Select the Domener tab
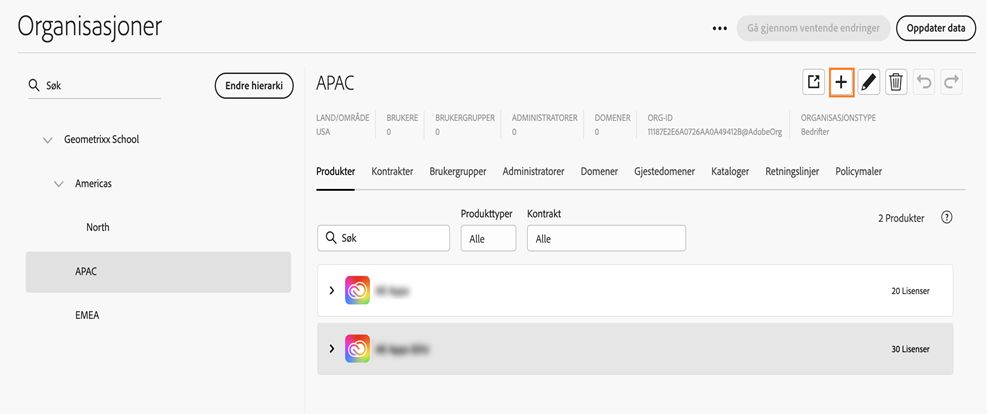Viewport: 987px width, 414px height. click(599, 171)
